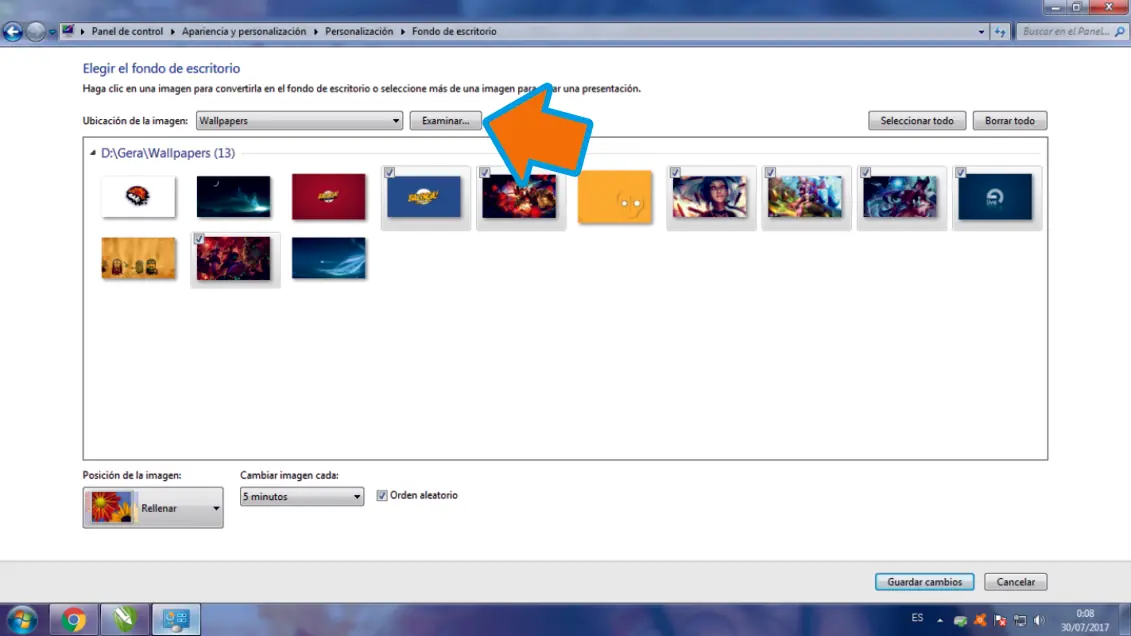Image resolution: width=1131 pixels, height=636 pixels.
Task: Toggle the 'Orden aleatorio' checkbox
Action: point(382,495)
